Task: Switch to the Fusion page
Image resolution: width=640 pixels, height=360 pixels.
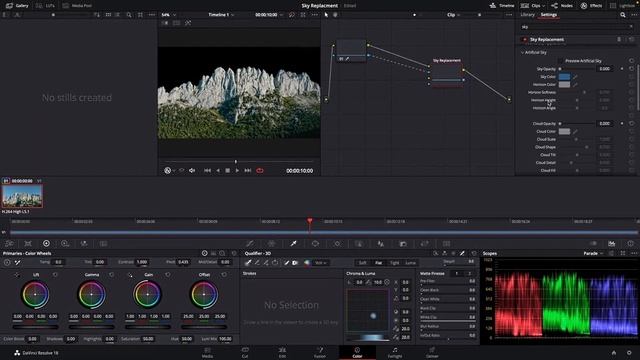Action: pyautogui.click(x=320, y=352)
